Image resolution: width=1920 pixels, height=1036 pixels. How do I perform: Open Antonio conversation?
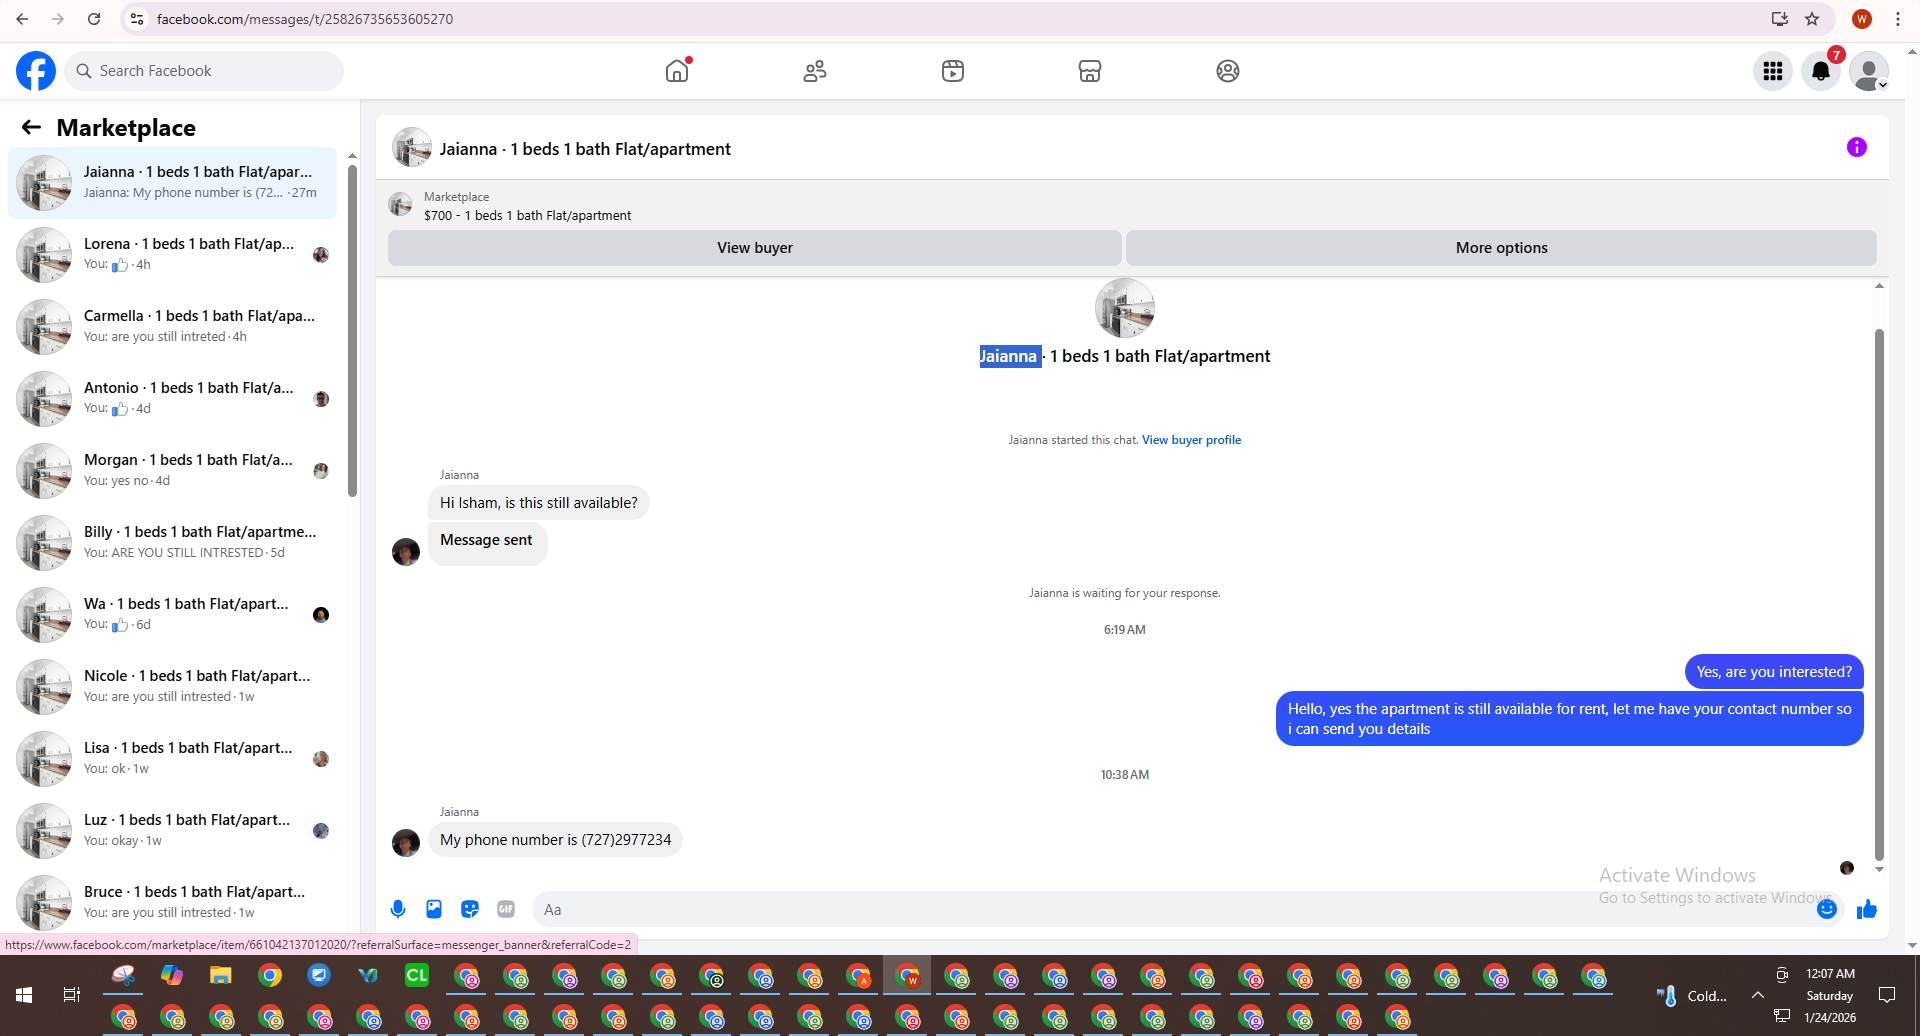tap(173, 399)
